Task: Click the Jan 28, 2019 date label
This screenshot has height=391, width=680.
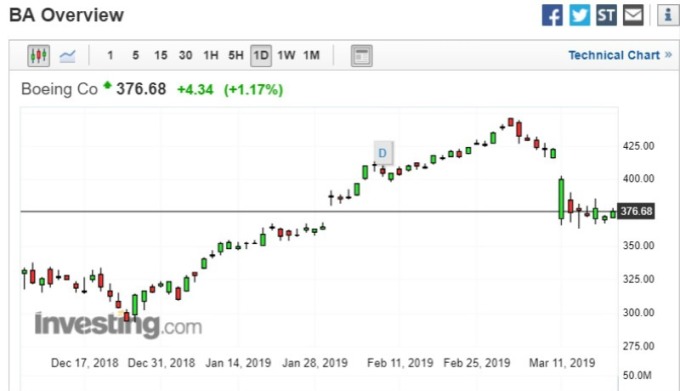Action: (315, 363)
